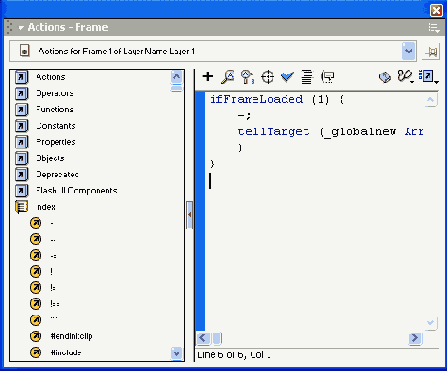Click the script pane scroll up arrow
Image resolution: width=447 pixels, height=371 pixels.
click(x=431, y=99)
